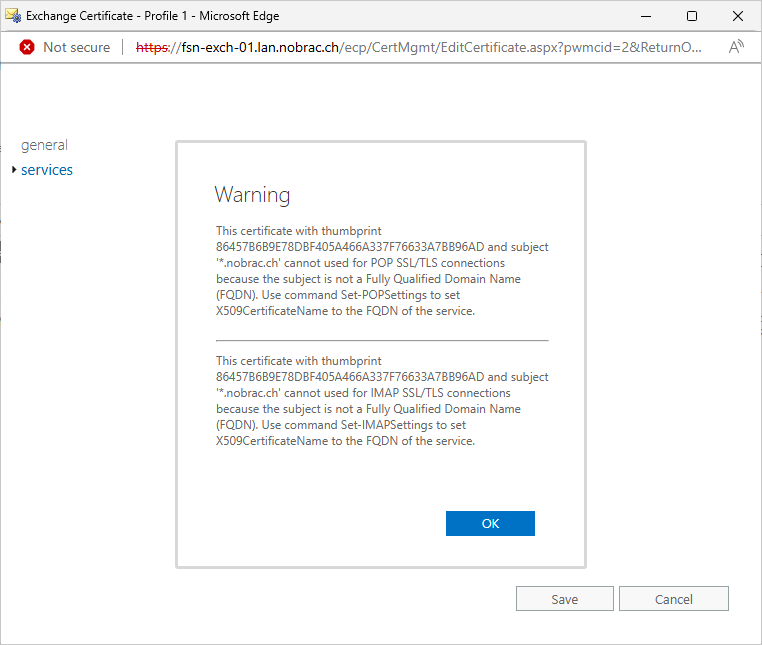This screenshot has height=645, width=762.
Task: Click the Exchange Certificate envelope icon in title bar
Action: point(13,16)
